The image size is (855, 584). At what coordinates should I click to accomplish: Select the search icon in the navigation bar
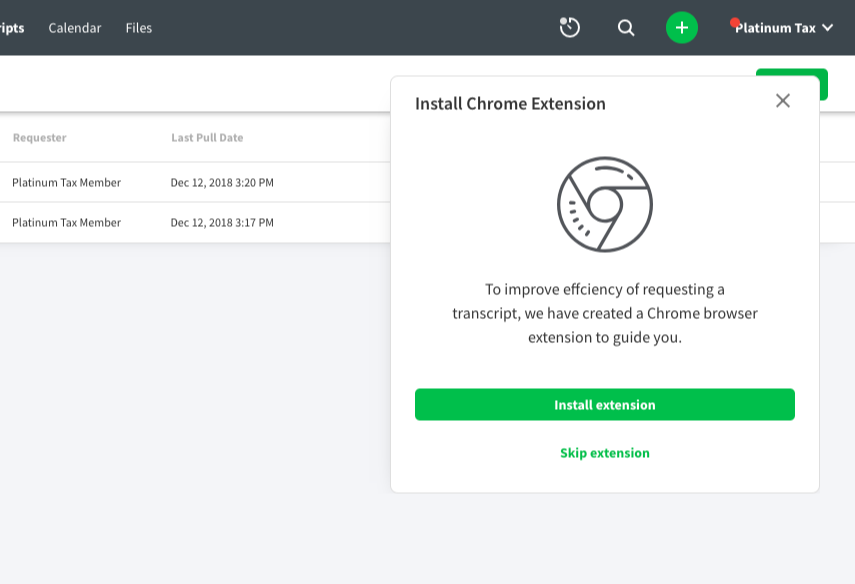point(625,27)
